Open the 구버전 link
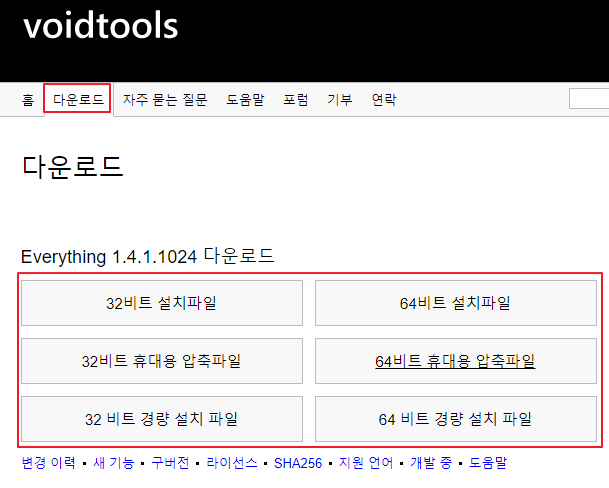Viewport: 609px width, 488px height. 171,463
